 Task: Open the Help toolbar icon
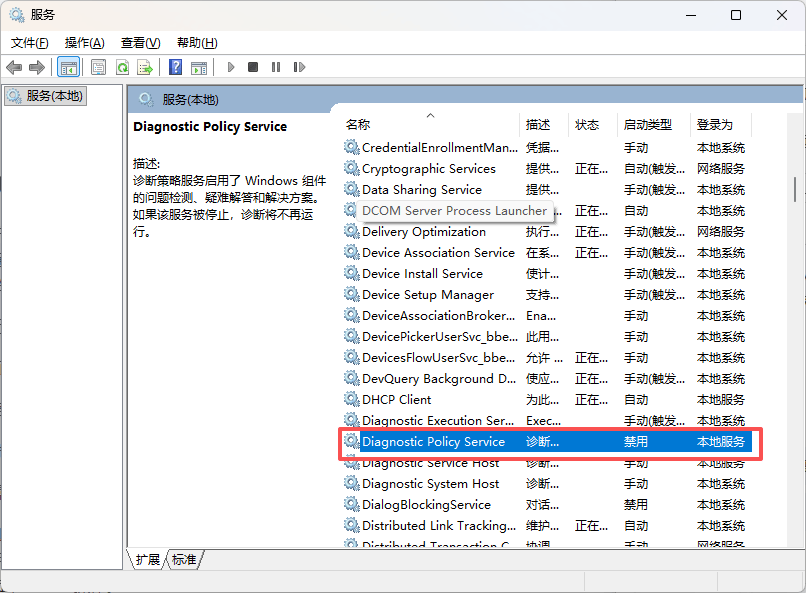(x=175, y=67)
